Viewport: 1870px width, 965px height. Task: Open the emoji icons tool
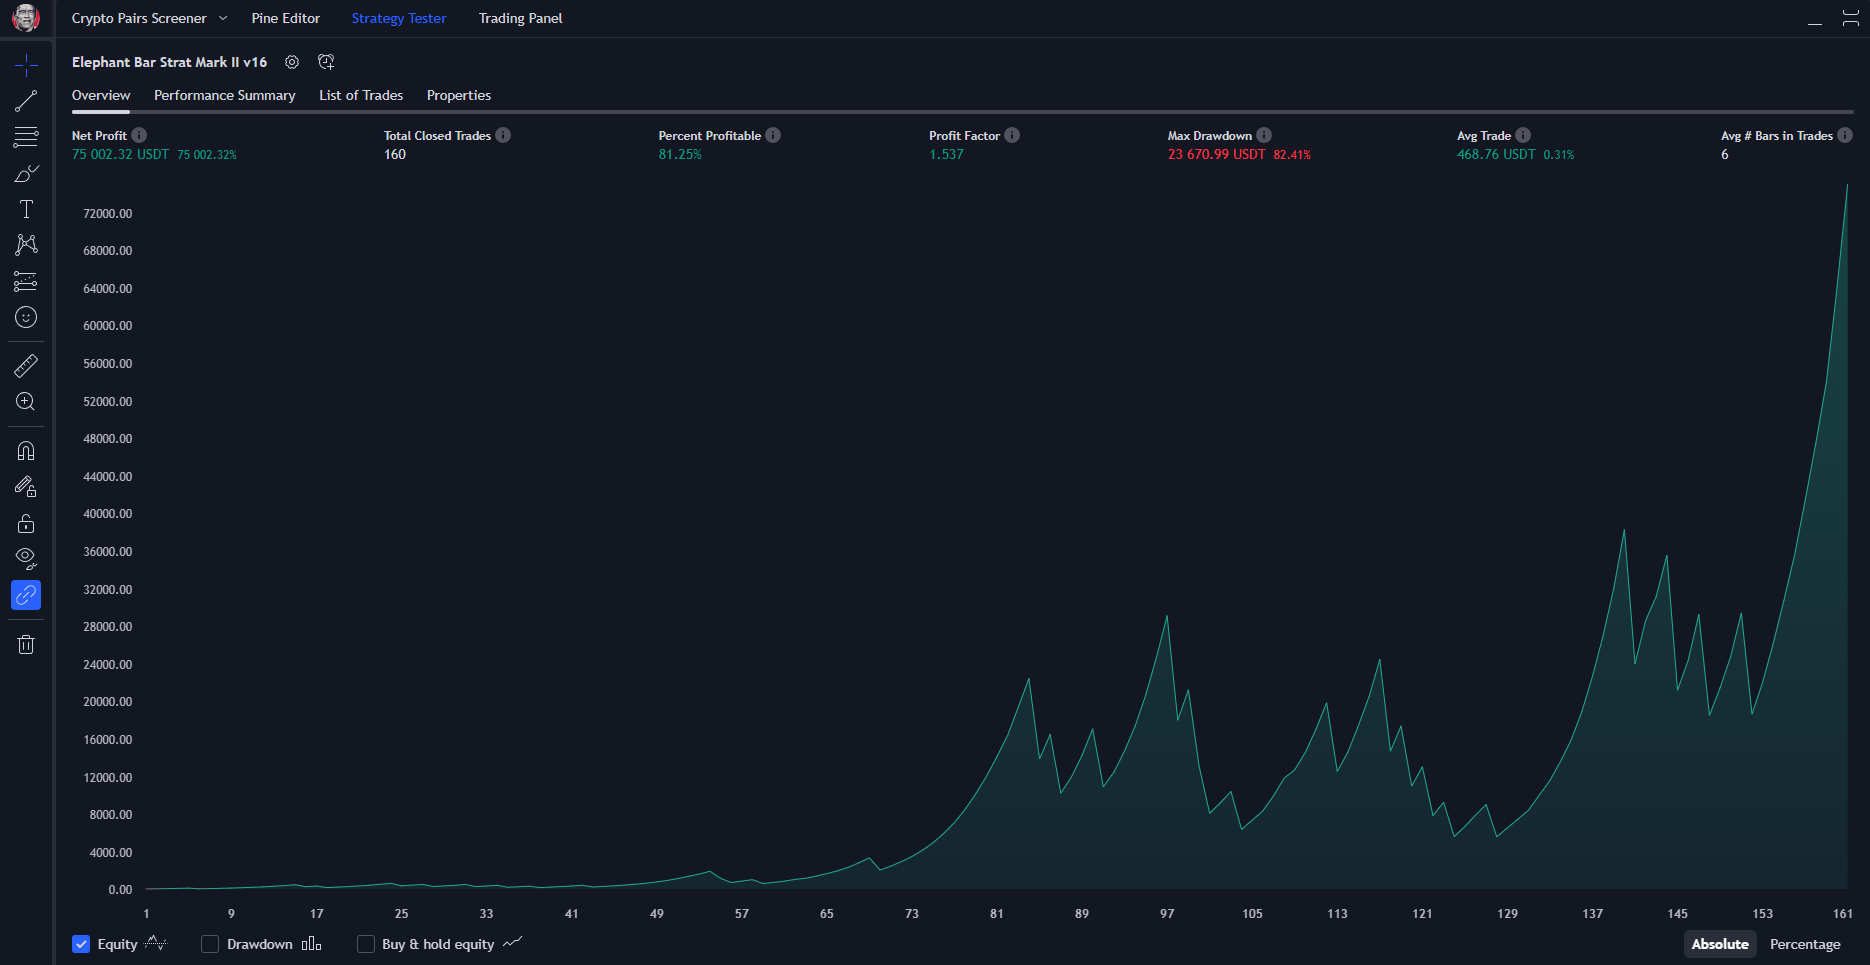click(x=26, y=317)
